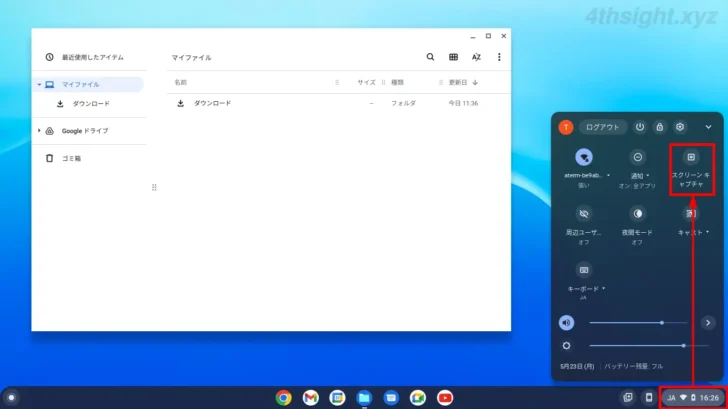Click the 今日 11:36 date cell

[463, 103]
